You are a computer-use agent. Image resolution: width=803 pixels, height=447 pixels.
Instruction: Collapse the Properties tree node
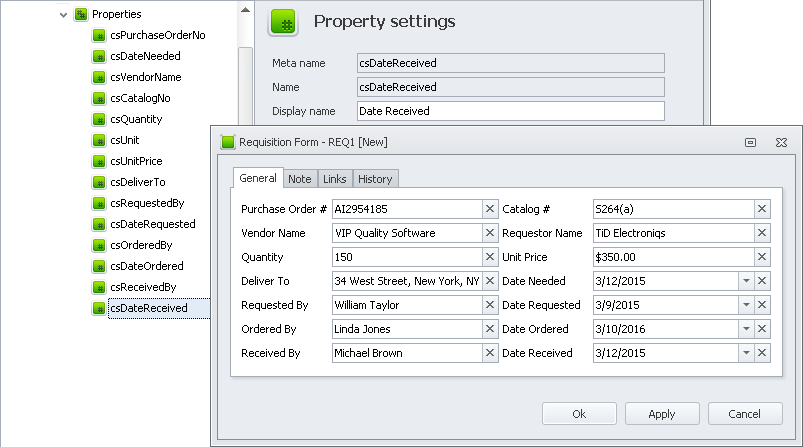click(63, 14)
